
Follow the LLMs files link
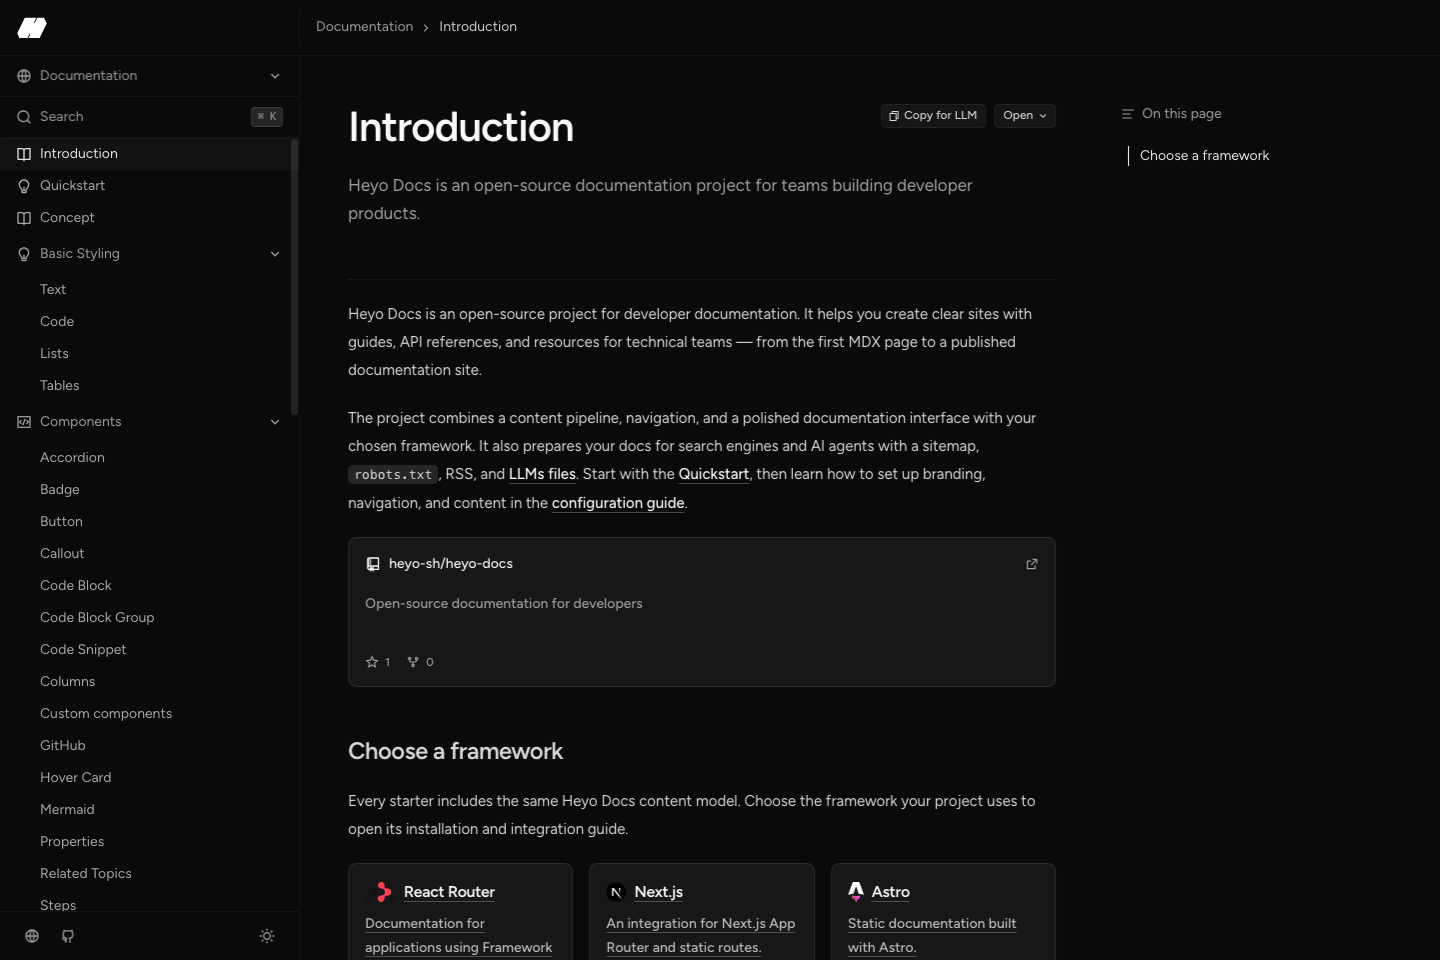(x=542, y=474)
